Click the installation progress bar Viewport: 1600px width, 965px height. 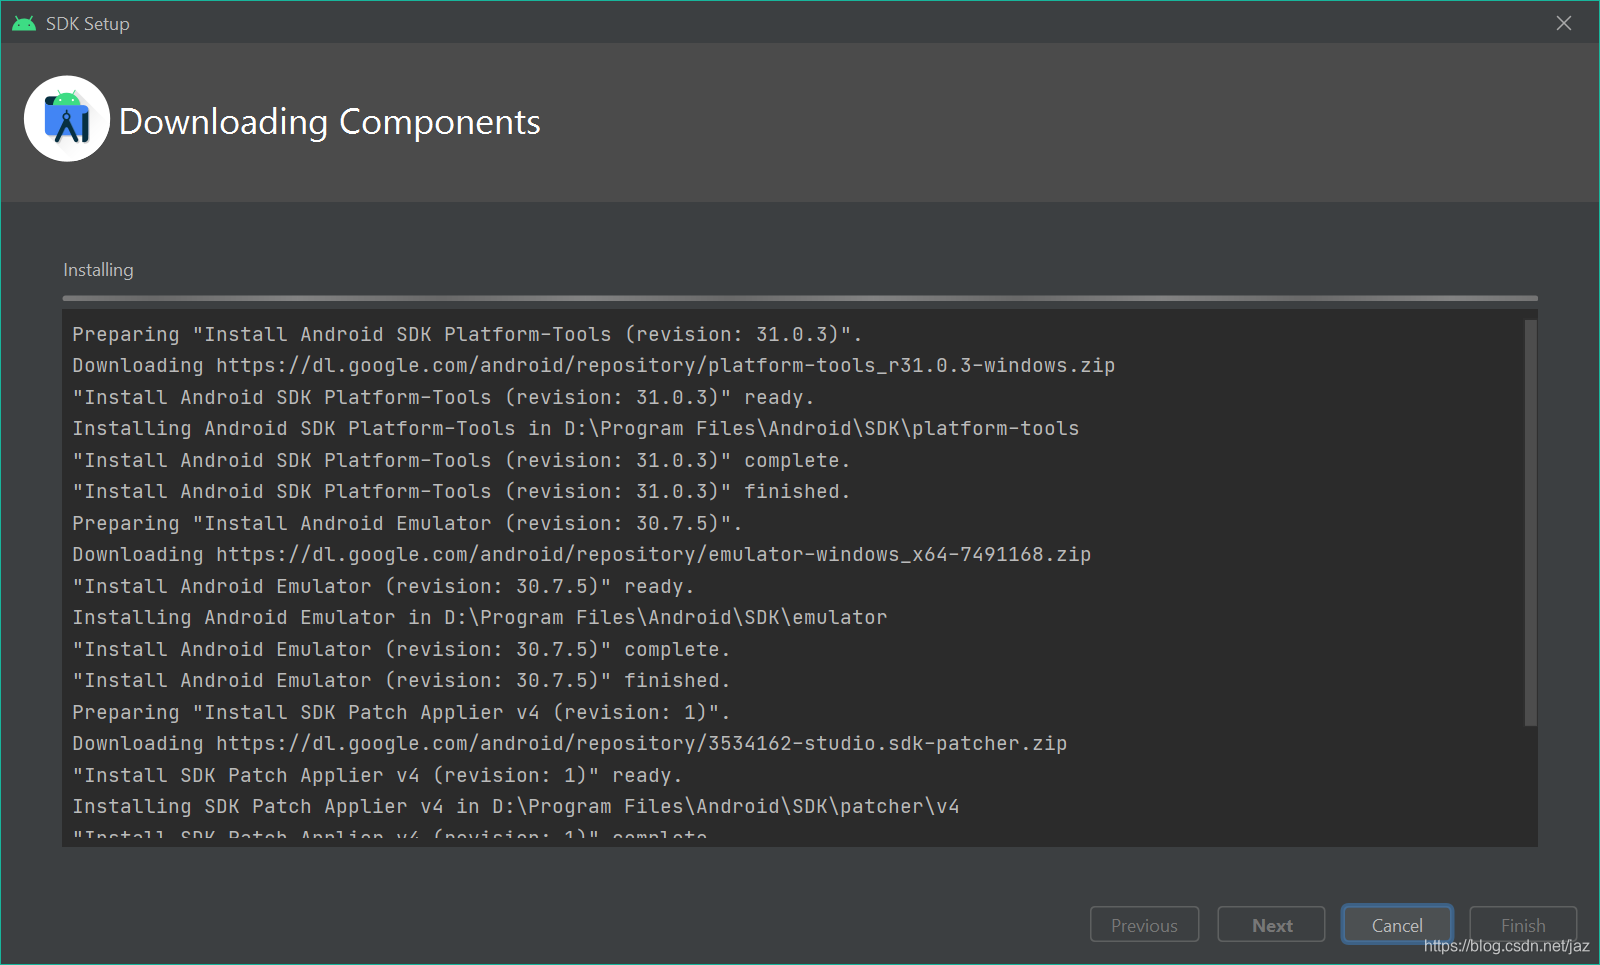800,298
